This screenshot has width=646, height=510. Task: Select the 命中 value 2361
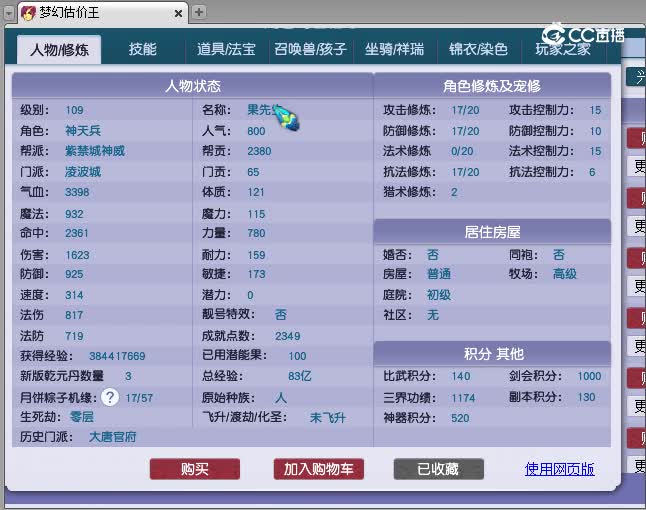[x=77, y=233]
